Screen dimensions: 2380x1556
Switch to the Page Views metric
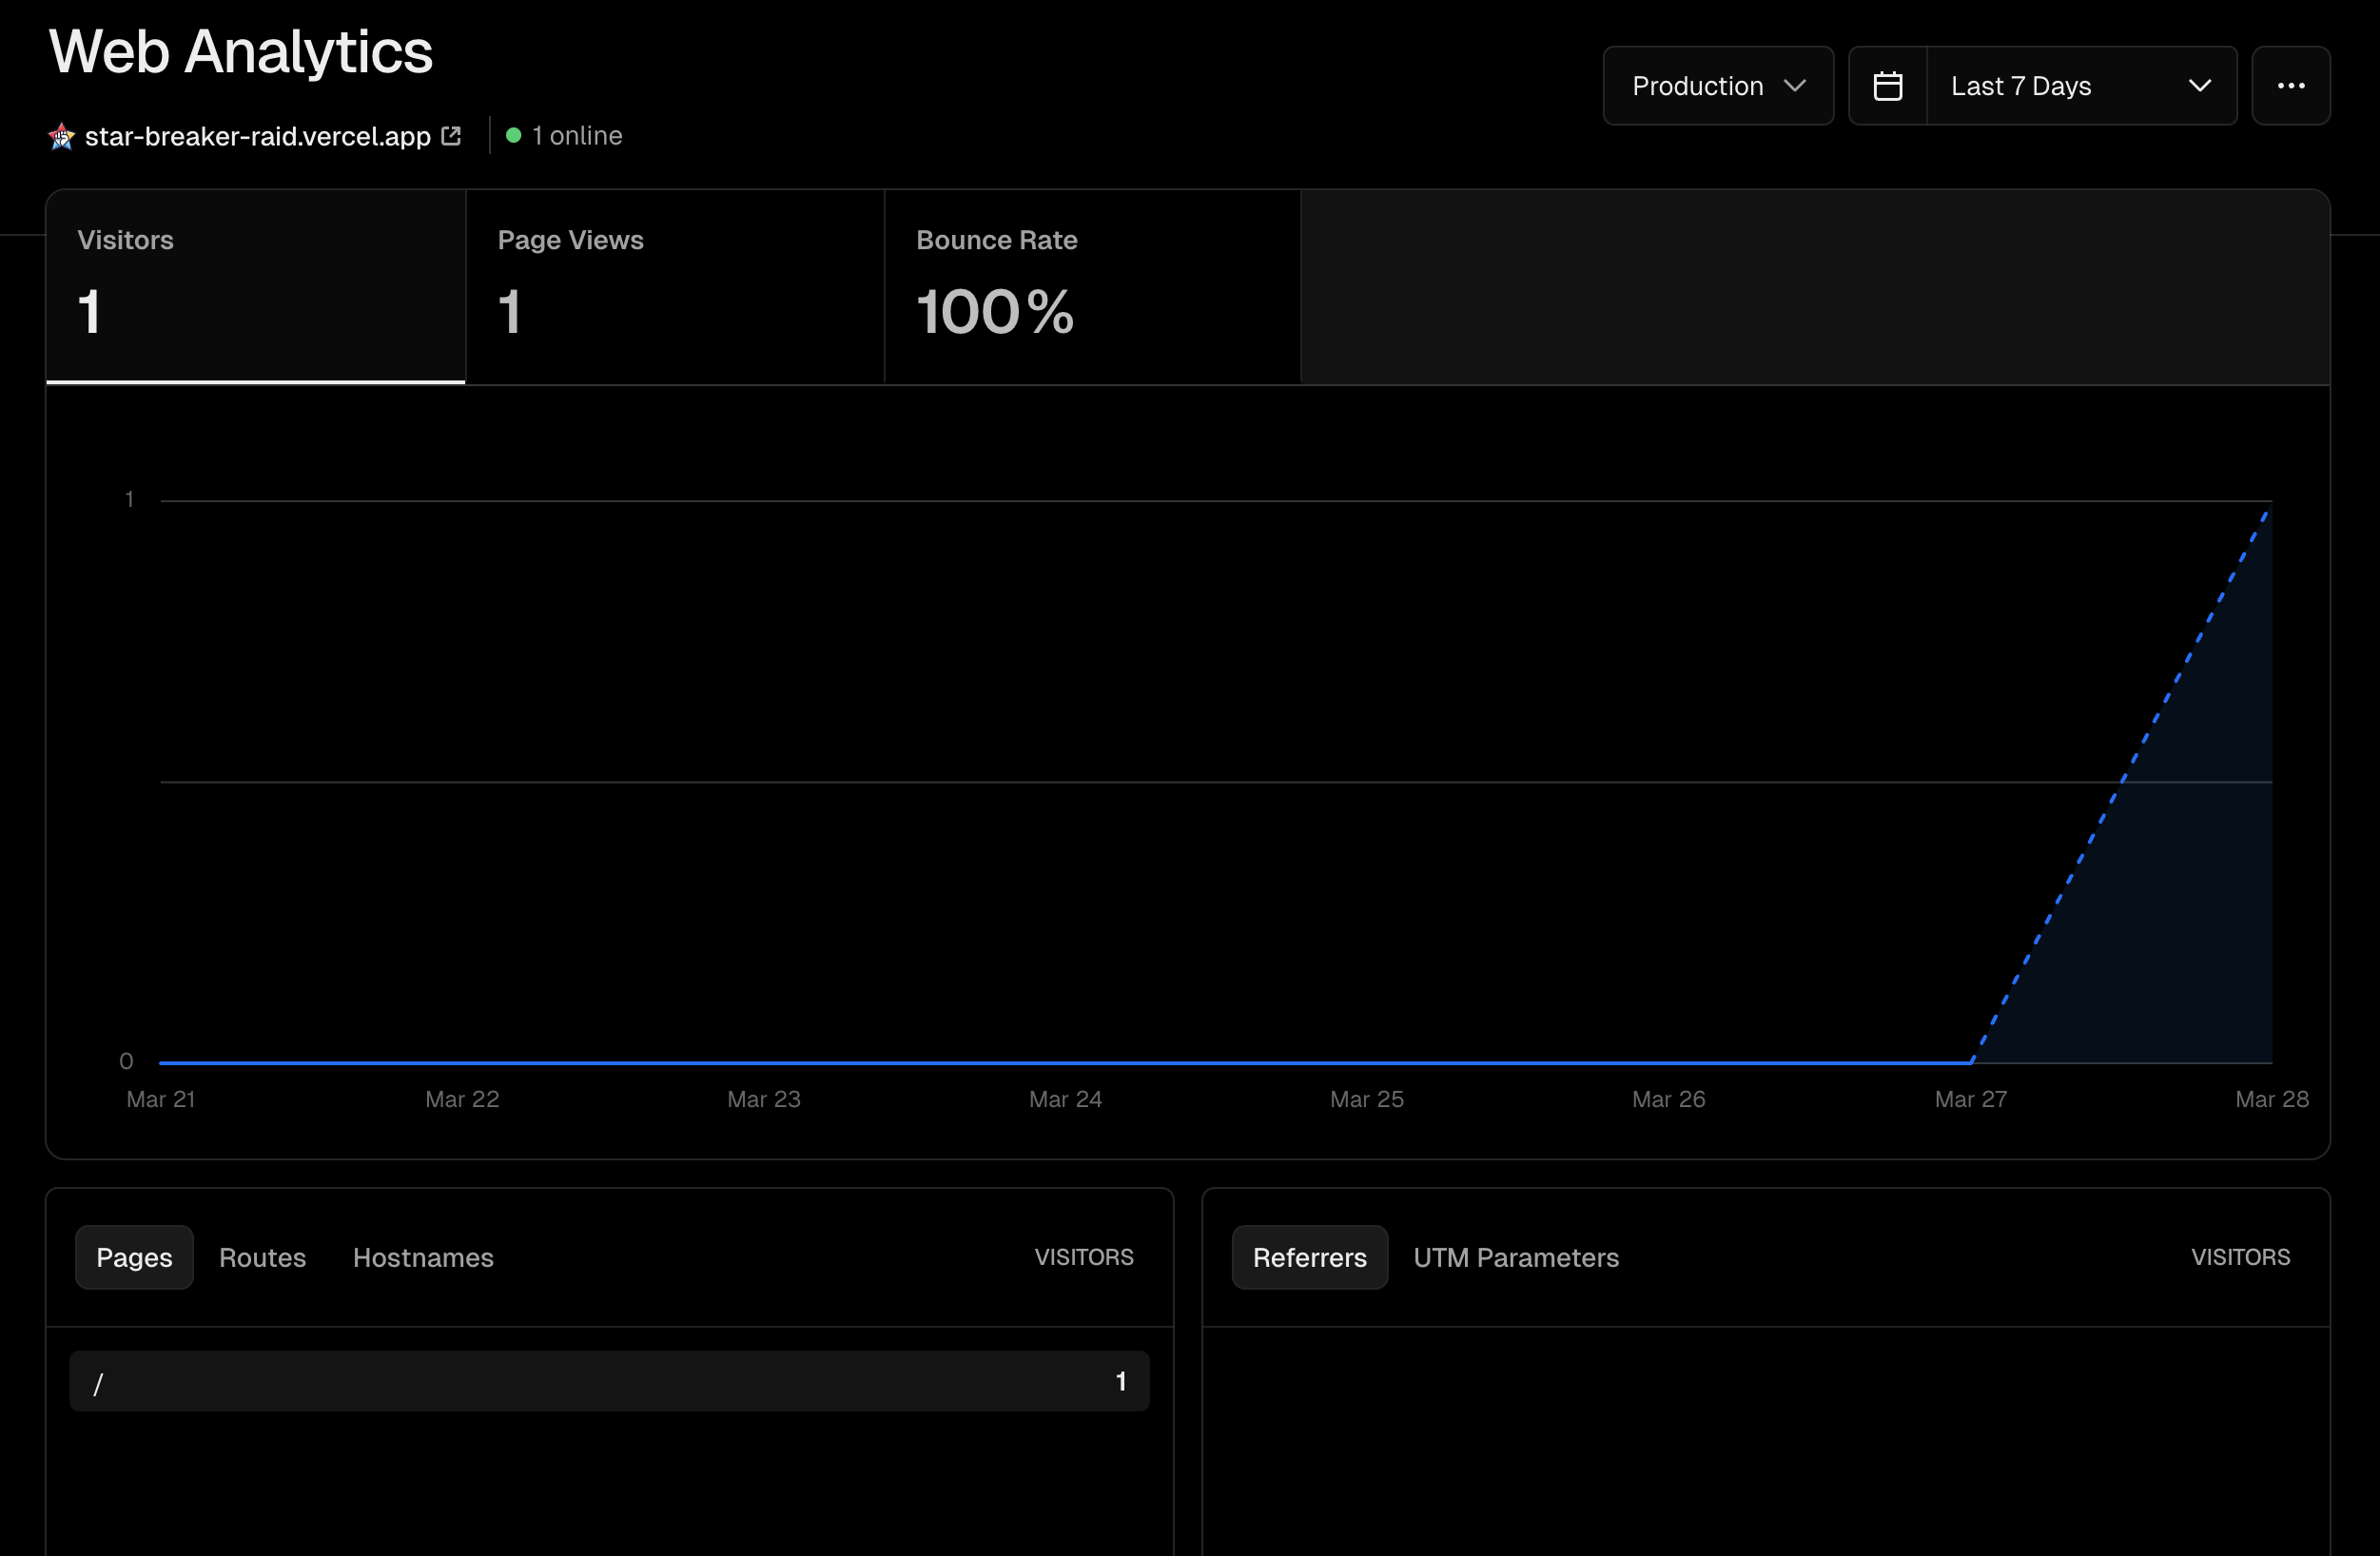click(675, 285)
